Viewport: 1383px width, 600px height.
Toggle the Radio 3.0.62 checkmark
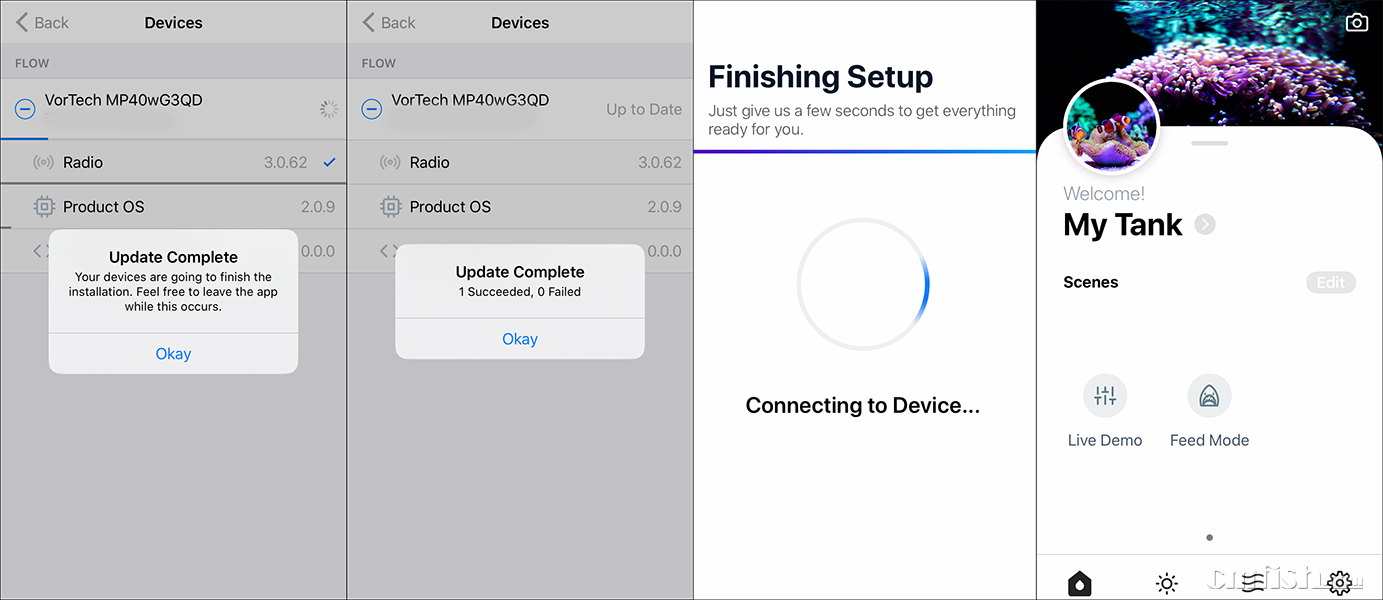pos(330,162)
